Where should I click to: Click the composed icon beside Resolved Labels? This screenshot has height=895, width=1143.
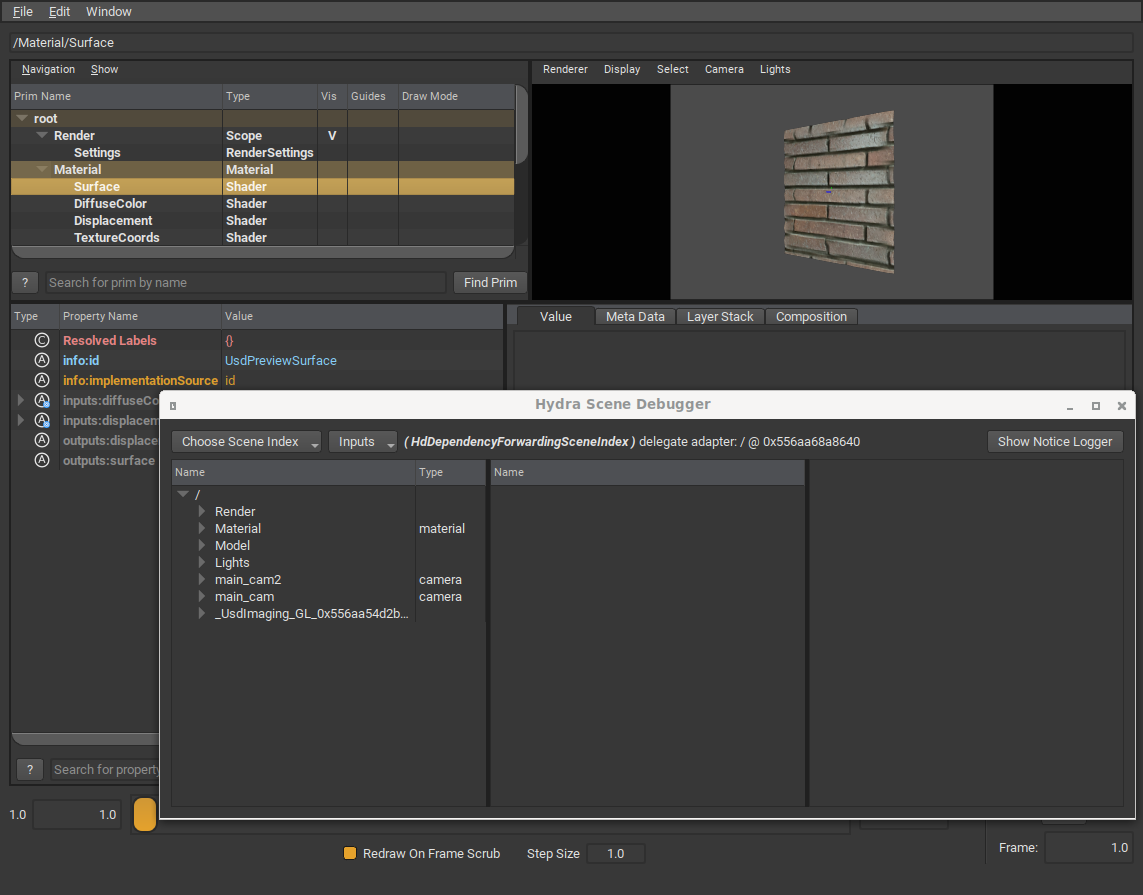[42, 340]
